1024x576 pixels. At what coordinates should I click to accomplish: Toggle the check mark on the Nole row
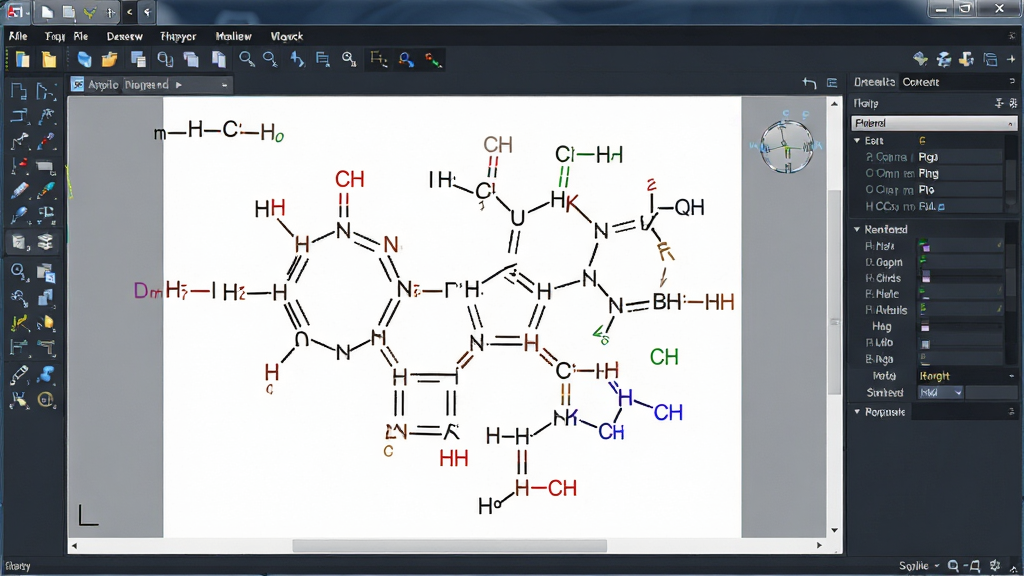(1000, 289)
